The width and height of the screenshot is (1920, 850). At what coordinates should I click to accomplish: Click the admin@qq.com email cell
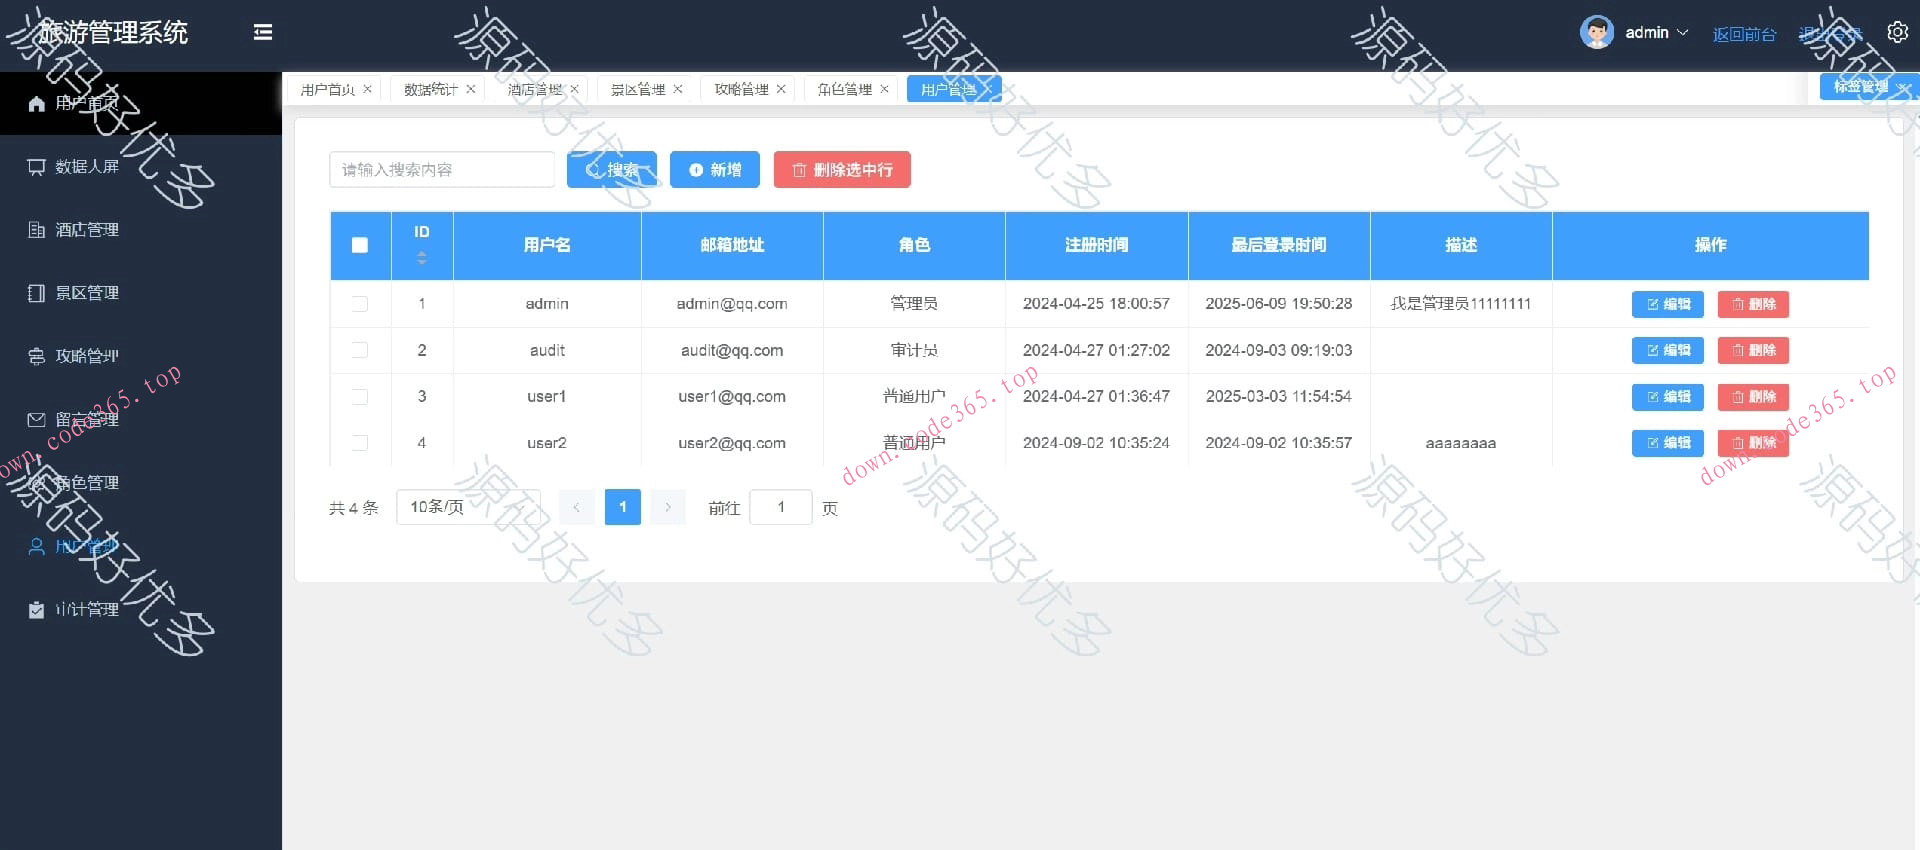(732, 304)
